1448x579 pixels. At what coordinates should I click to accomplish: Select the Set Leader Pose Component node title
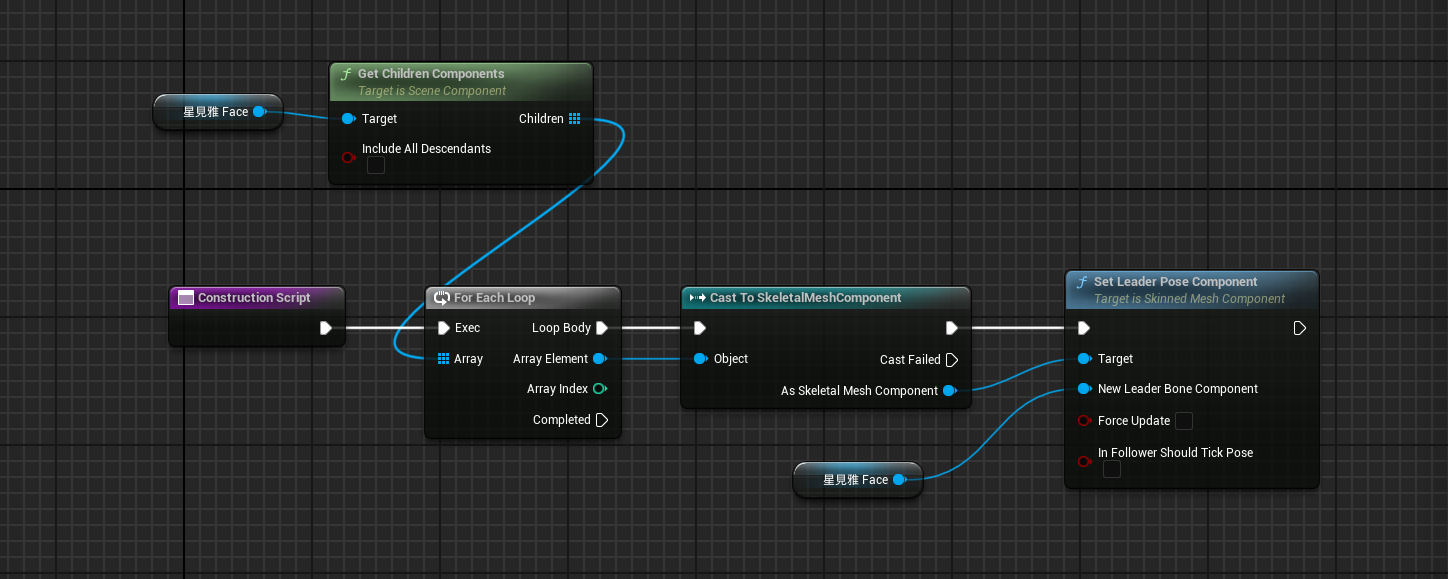1175,282
